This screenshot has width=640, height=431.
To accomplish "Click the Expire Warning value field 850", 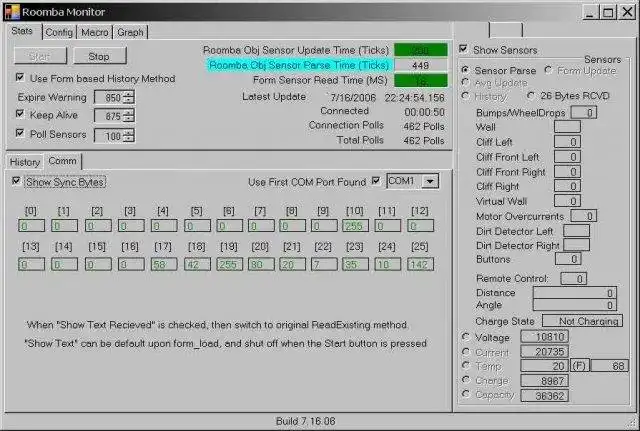I will [x=109, y=97].
